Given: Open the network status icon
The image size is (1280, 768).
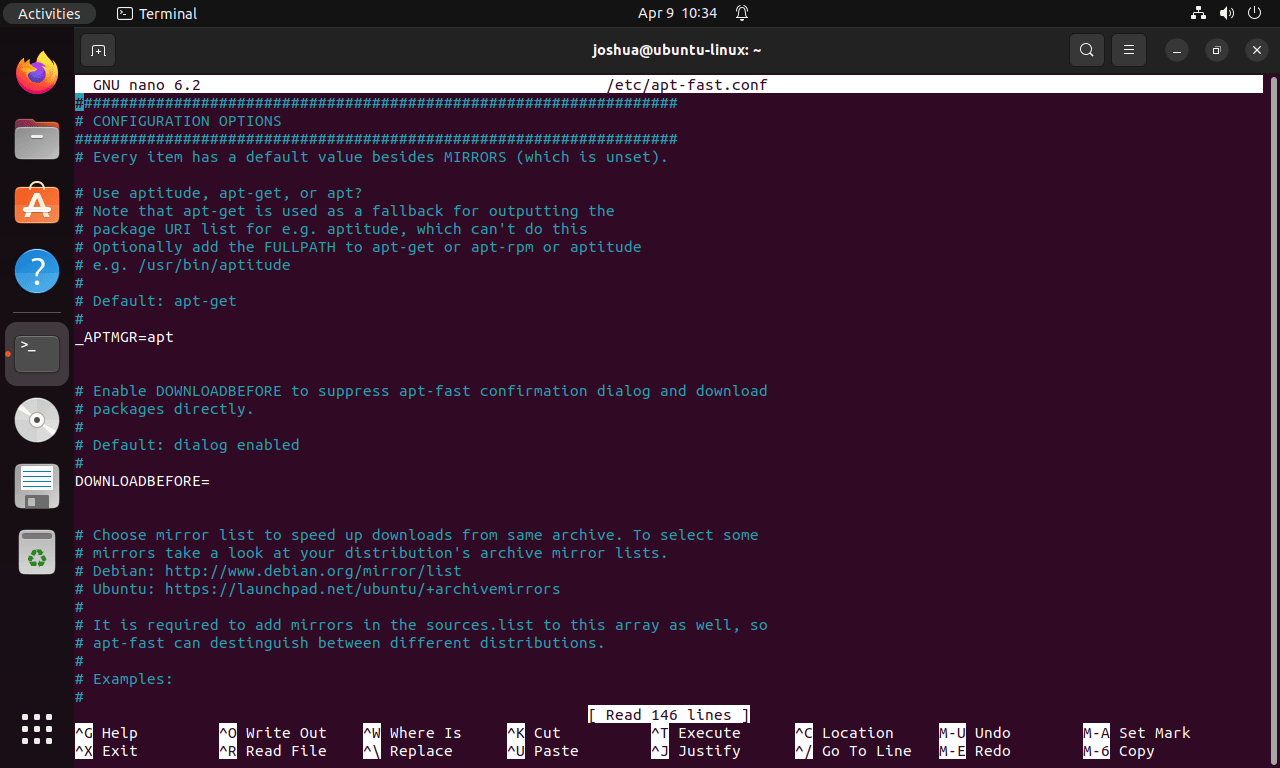Looking at the screenshot, I should tap(1198, 14).
